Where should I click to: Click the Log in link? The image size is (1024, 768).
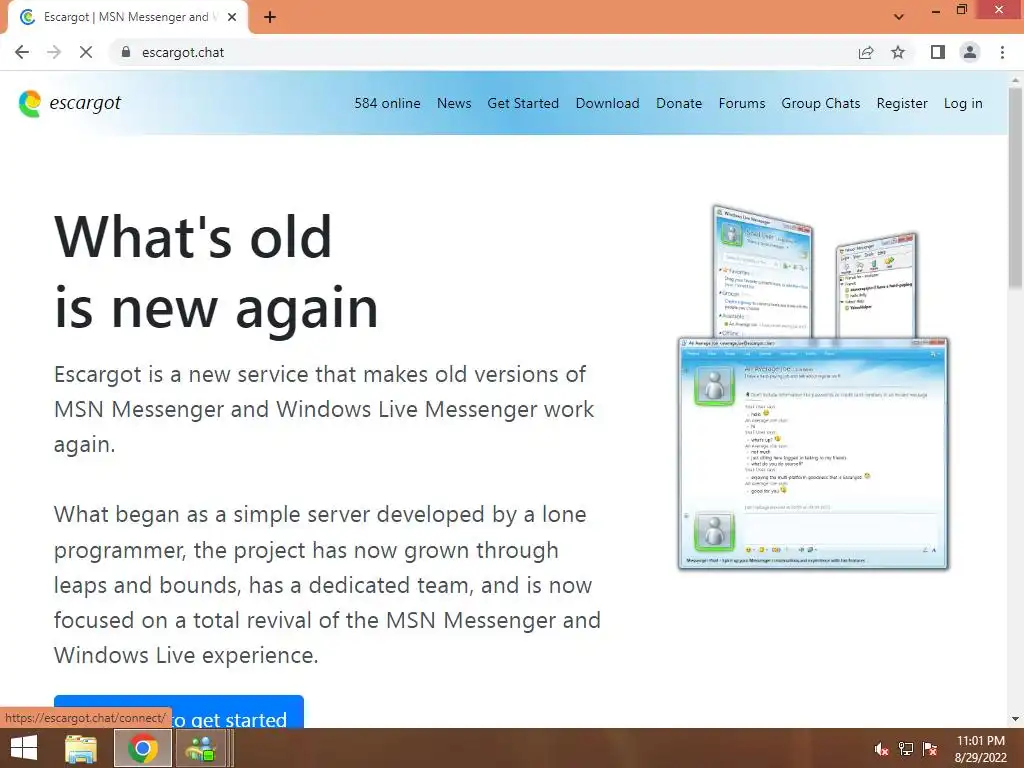[x=963, y=103]
